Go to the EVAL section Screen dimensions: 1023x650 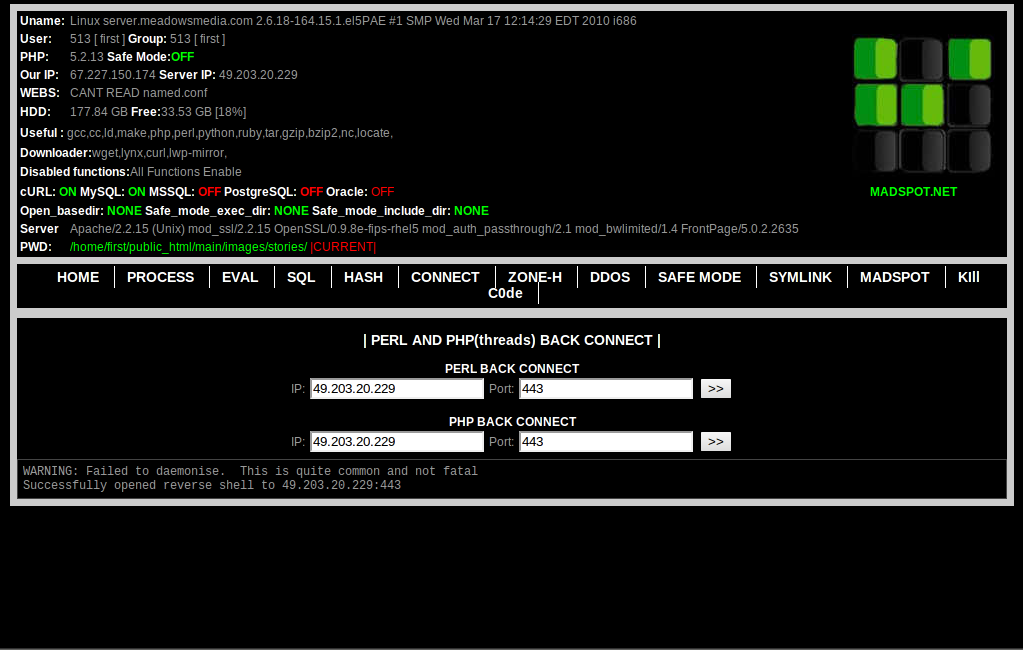pyautogui.click(x=240, y=277)
